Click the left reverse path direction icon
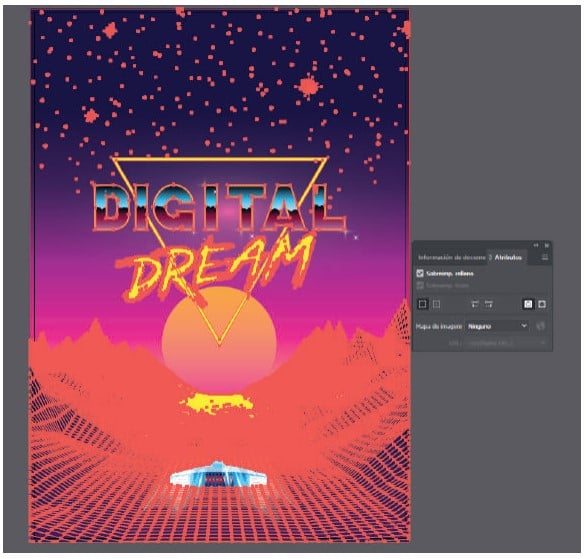 (474, 305)
